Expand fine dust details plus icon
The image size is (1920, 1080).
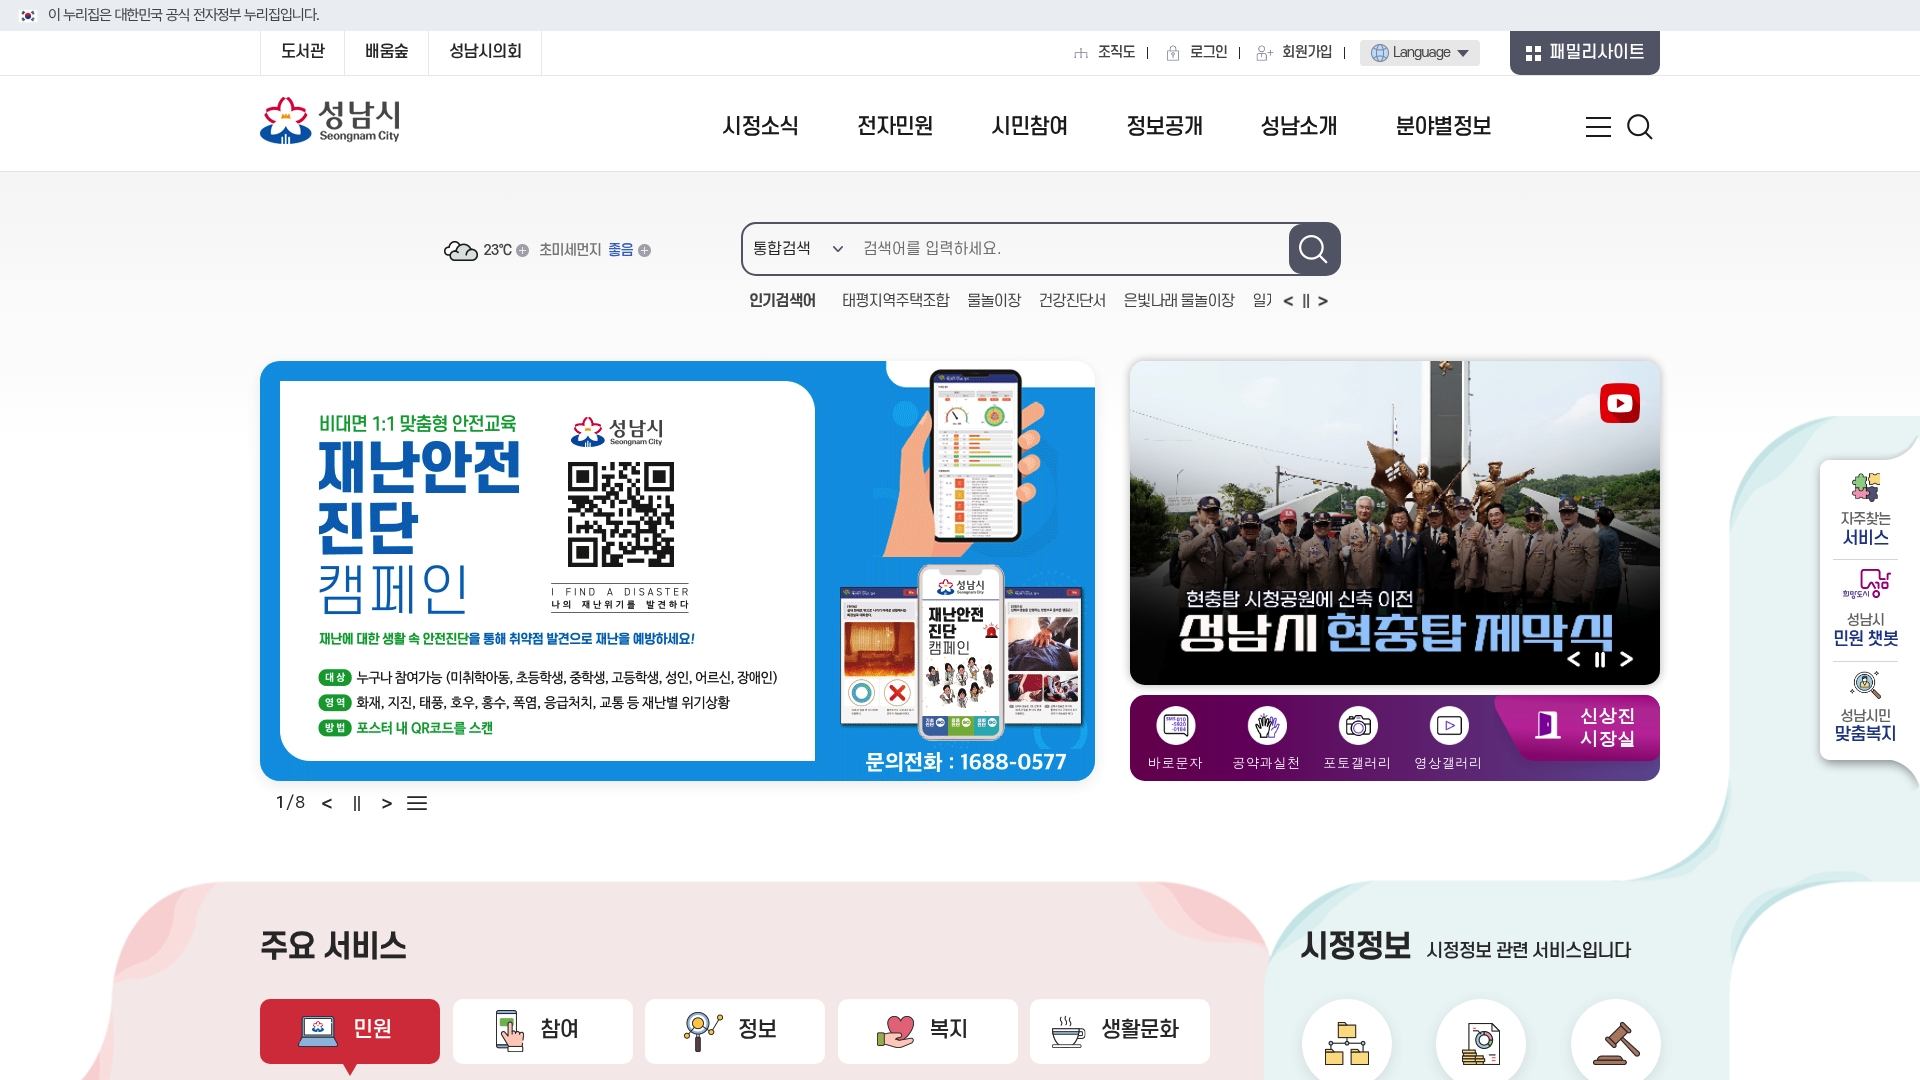coord(645,251)
